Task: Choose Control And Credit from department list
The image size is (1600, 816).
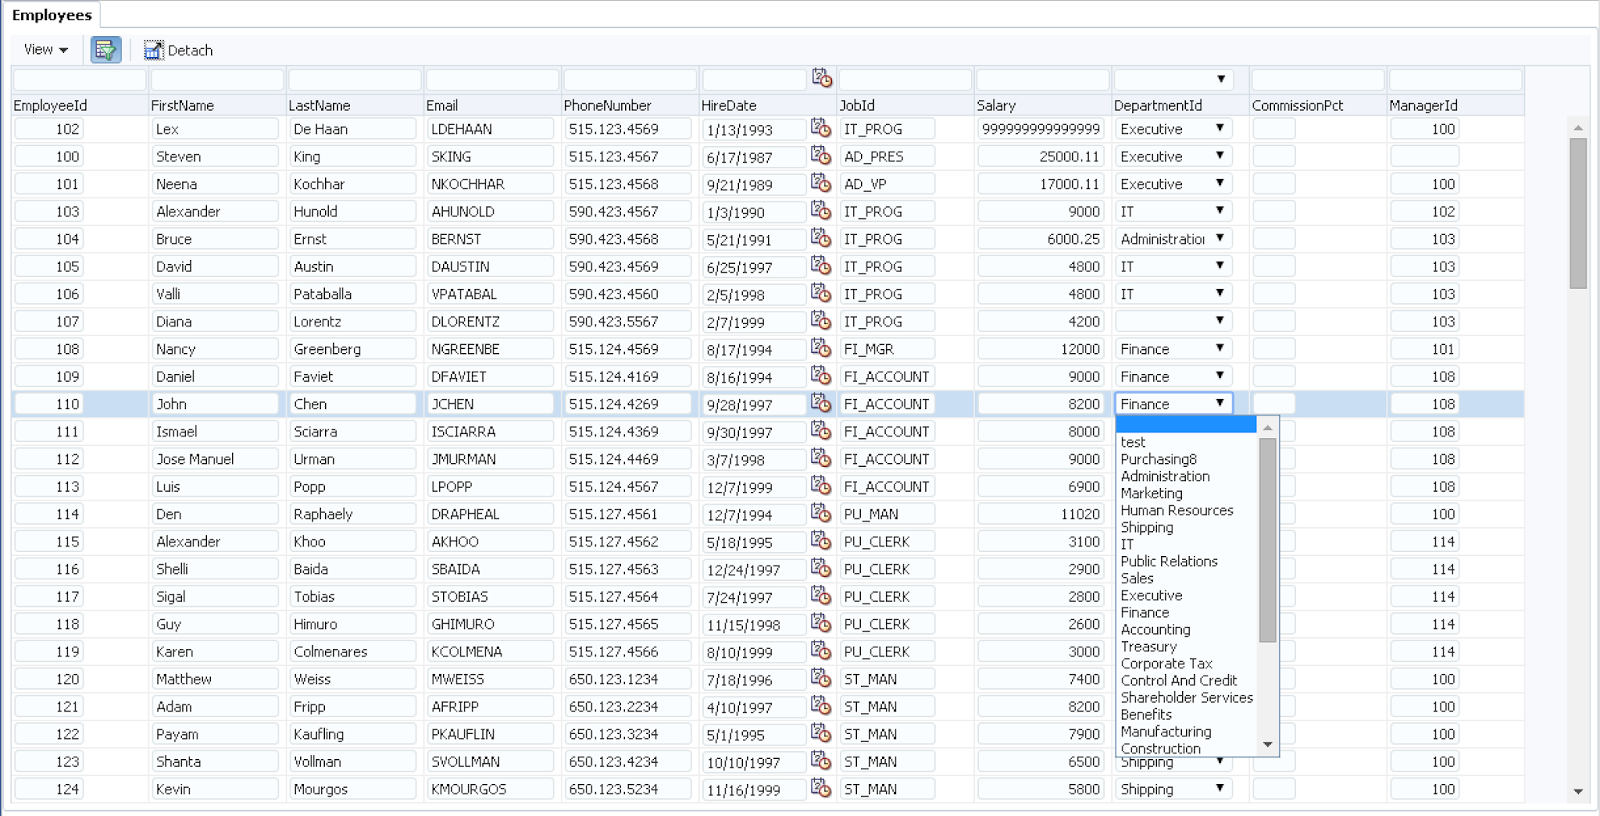Action: click(x=1179, y=680)
